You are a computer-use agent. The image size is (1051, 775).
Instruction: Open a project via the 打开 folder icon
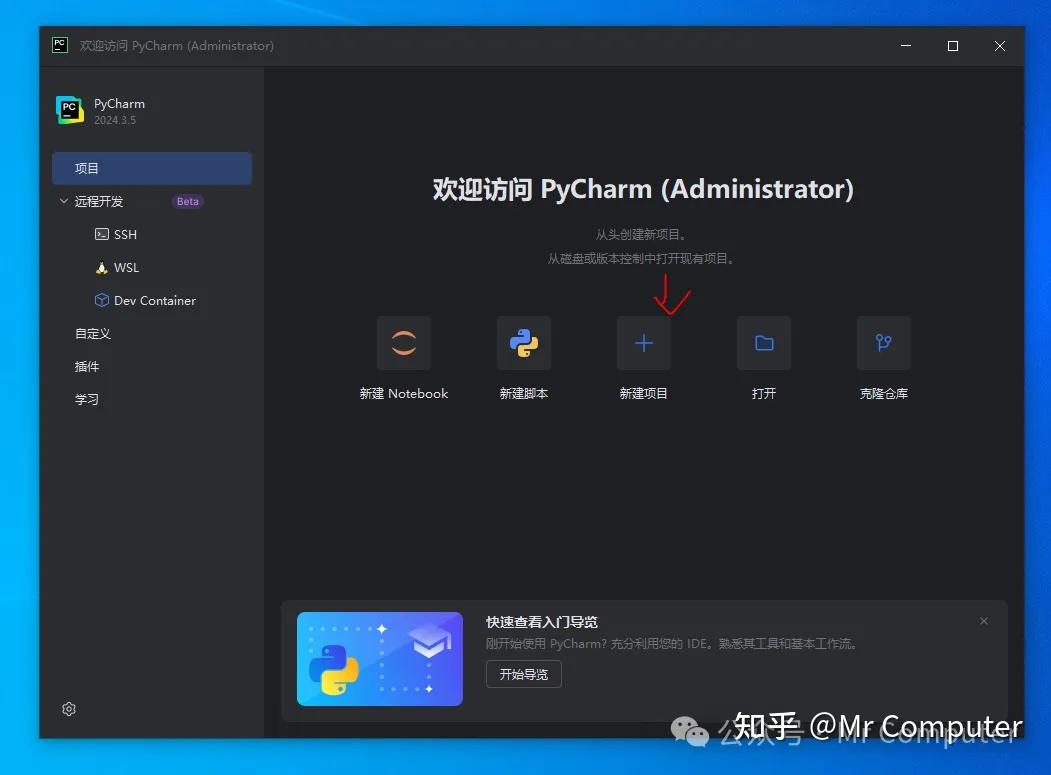click(763, 343)
